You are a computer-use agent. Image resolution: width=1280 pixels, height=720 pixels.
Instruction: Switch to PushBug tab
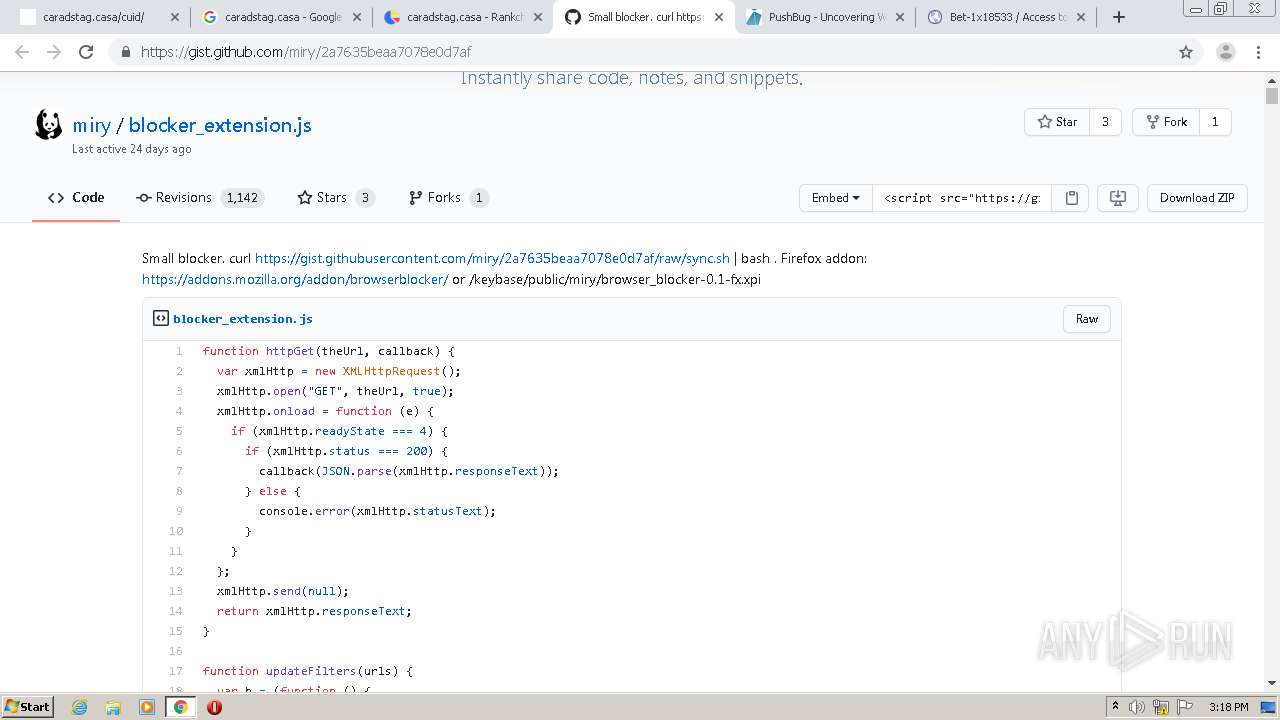[827, 17]
